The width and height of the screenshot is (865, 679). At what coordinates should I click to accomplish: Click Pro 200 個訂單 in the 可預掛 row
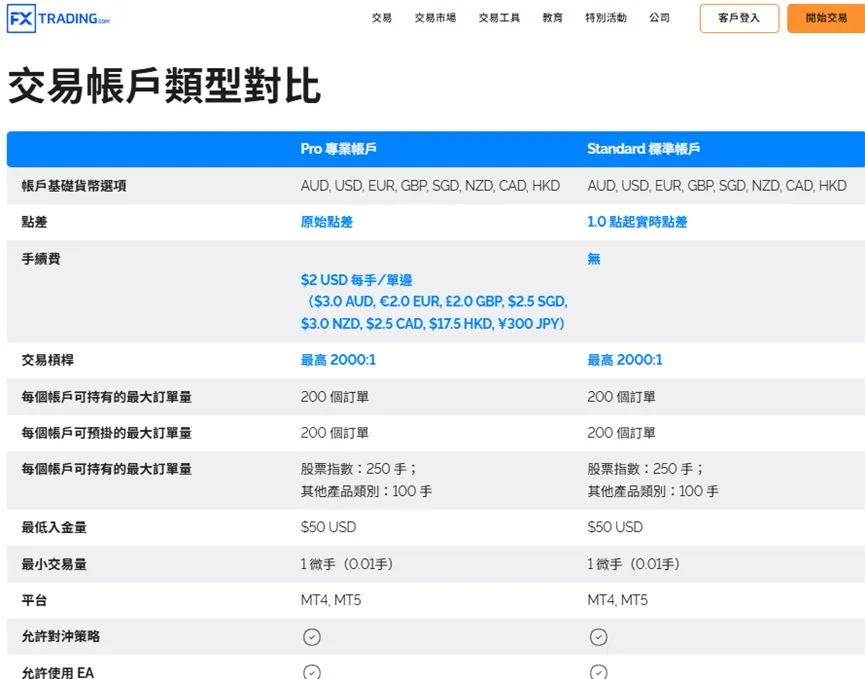[x=335, y=433]
